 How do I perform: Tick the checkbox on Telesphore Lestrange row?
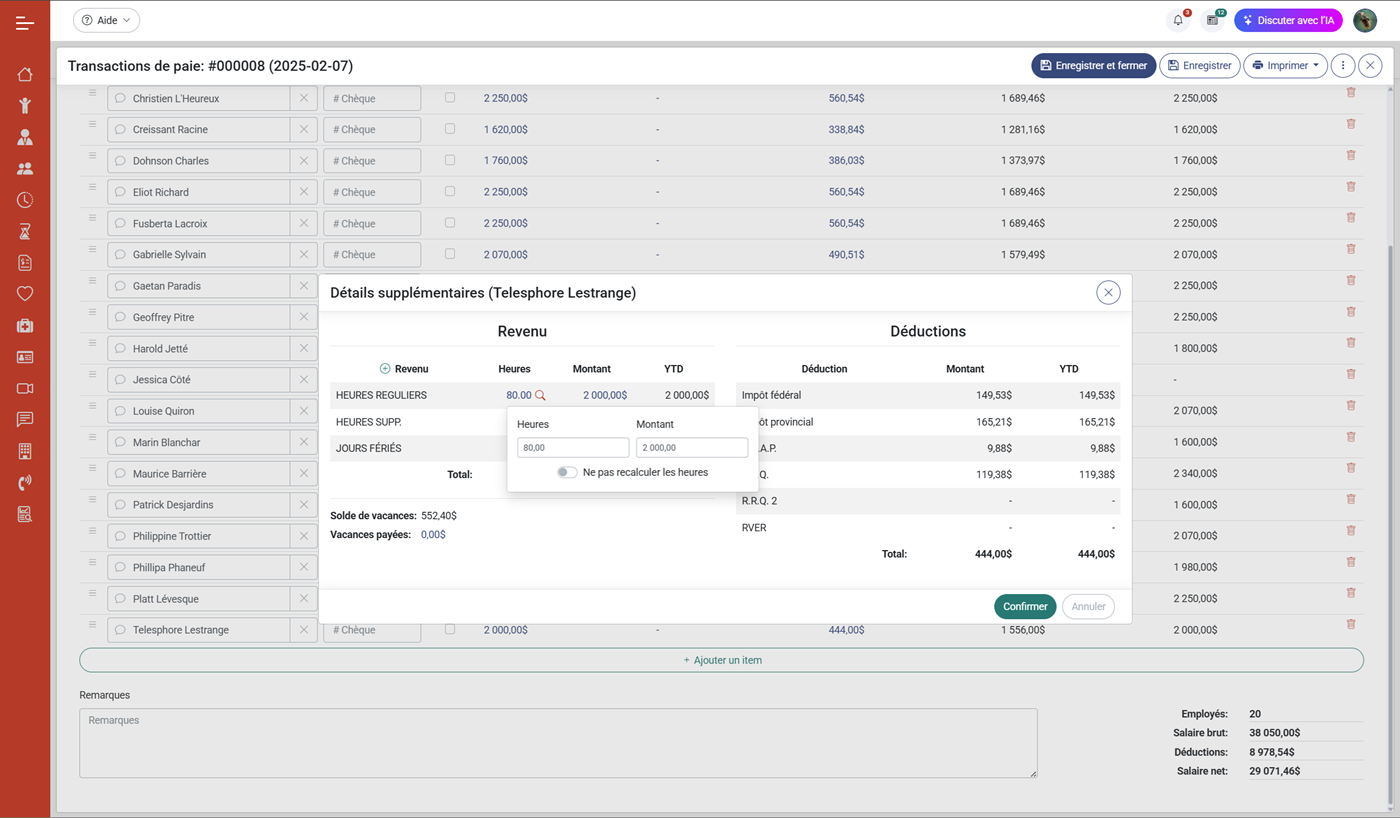point(450,629)
